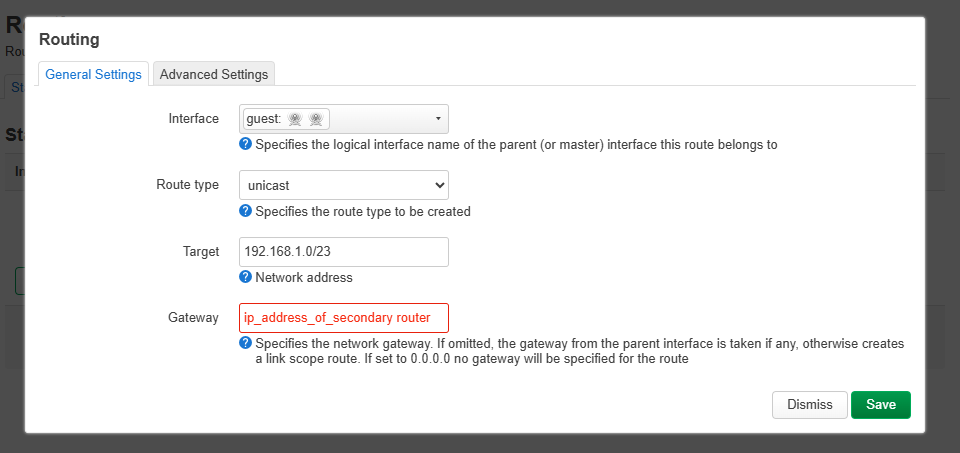Click help icon under Route type
Viewport: 960px width, 453px height.
(246, 211)
